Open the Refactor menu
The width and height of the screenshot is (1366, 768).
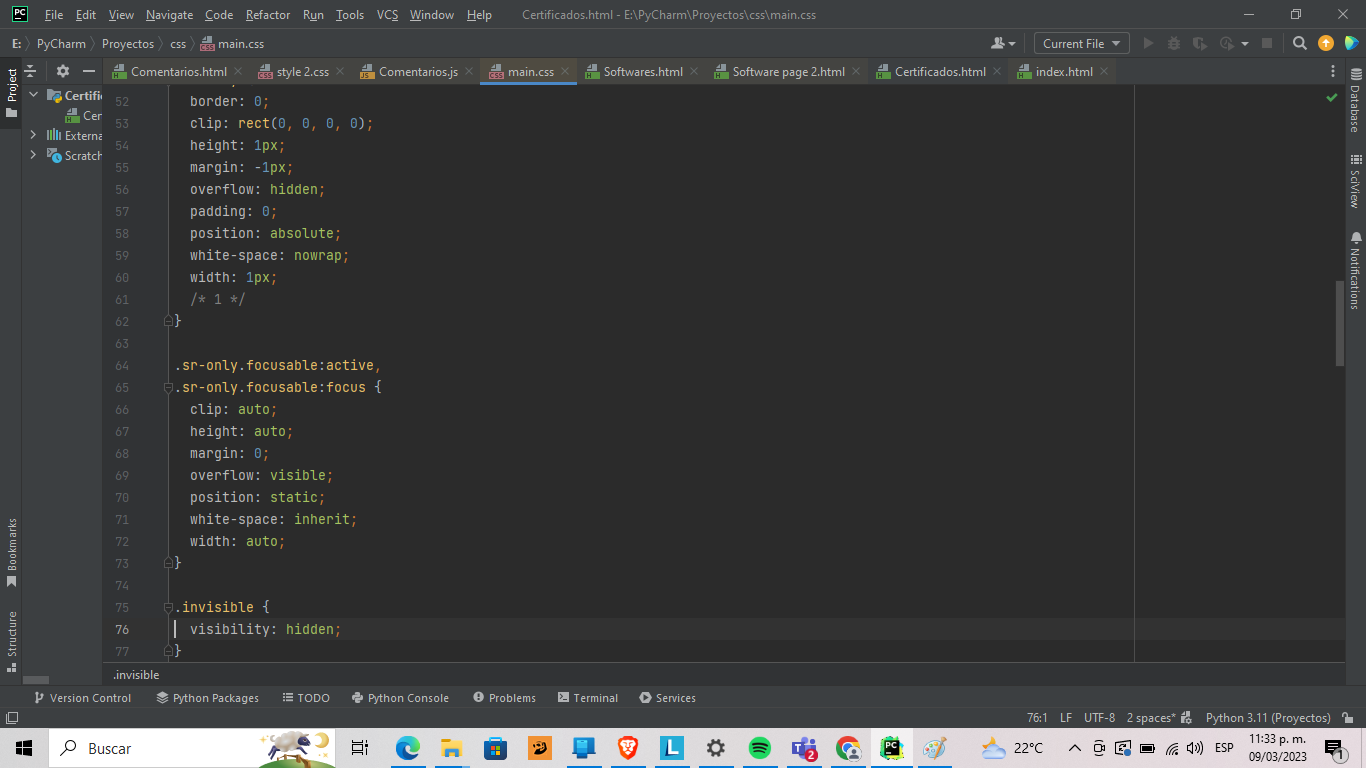tap(267, 15)
